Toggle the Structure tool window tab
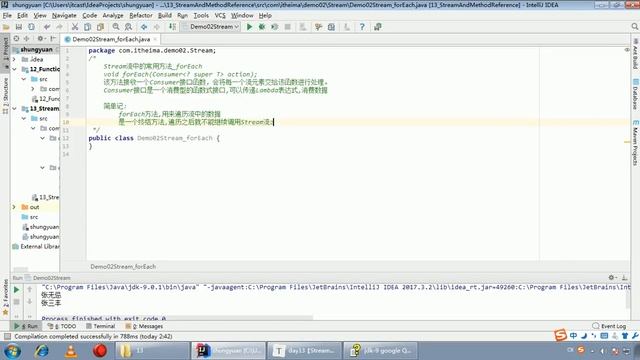This screenshot has height=360, width=640. pos(5,95)
